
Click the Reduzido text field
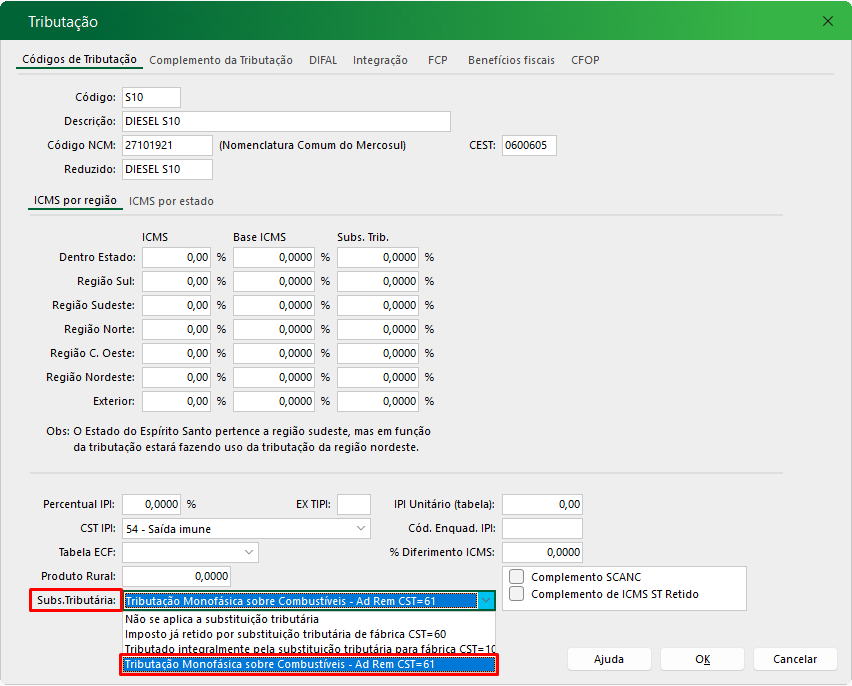[x=167, y=169]
